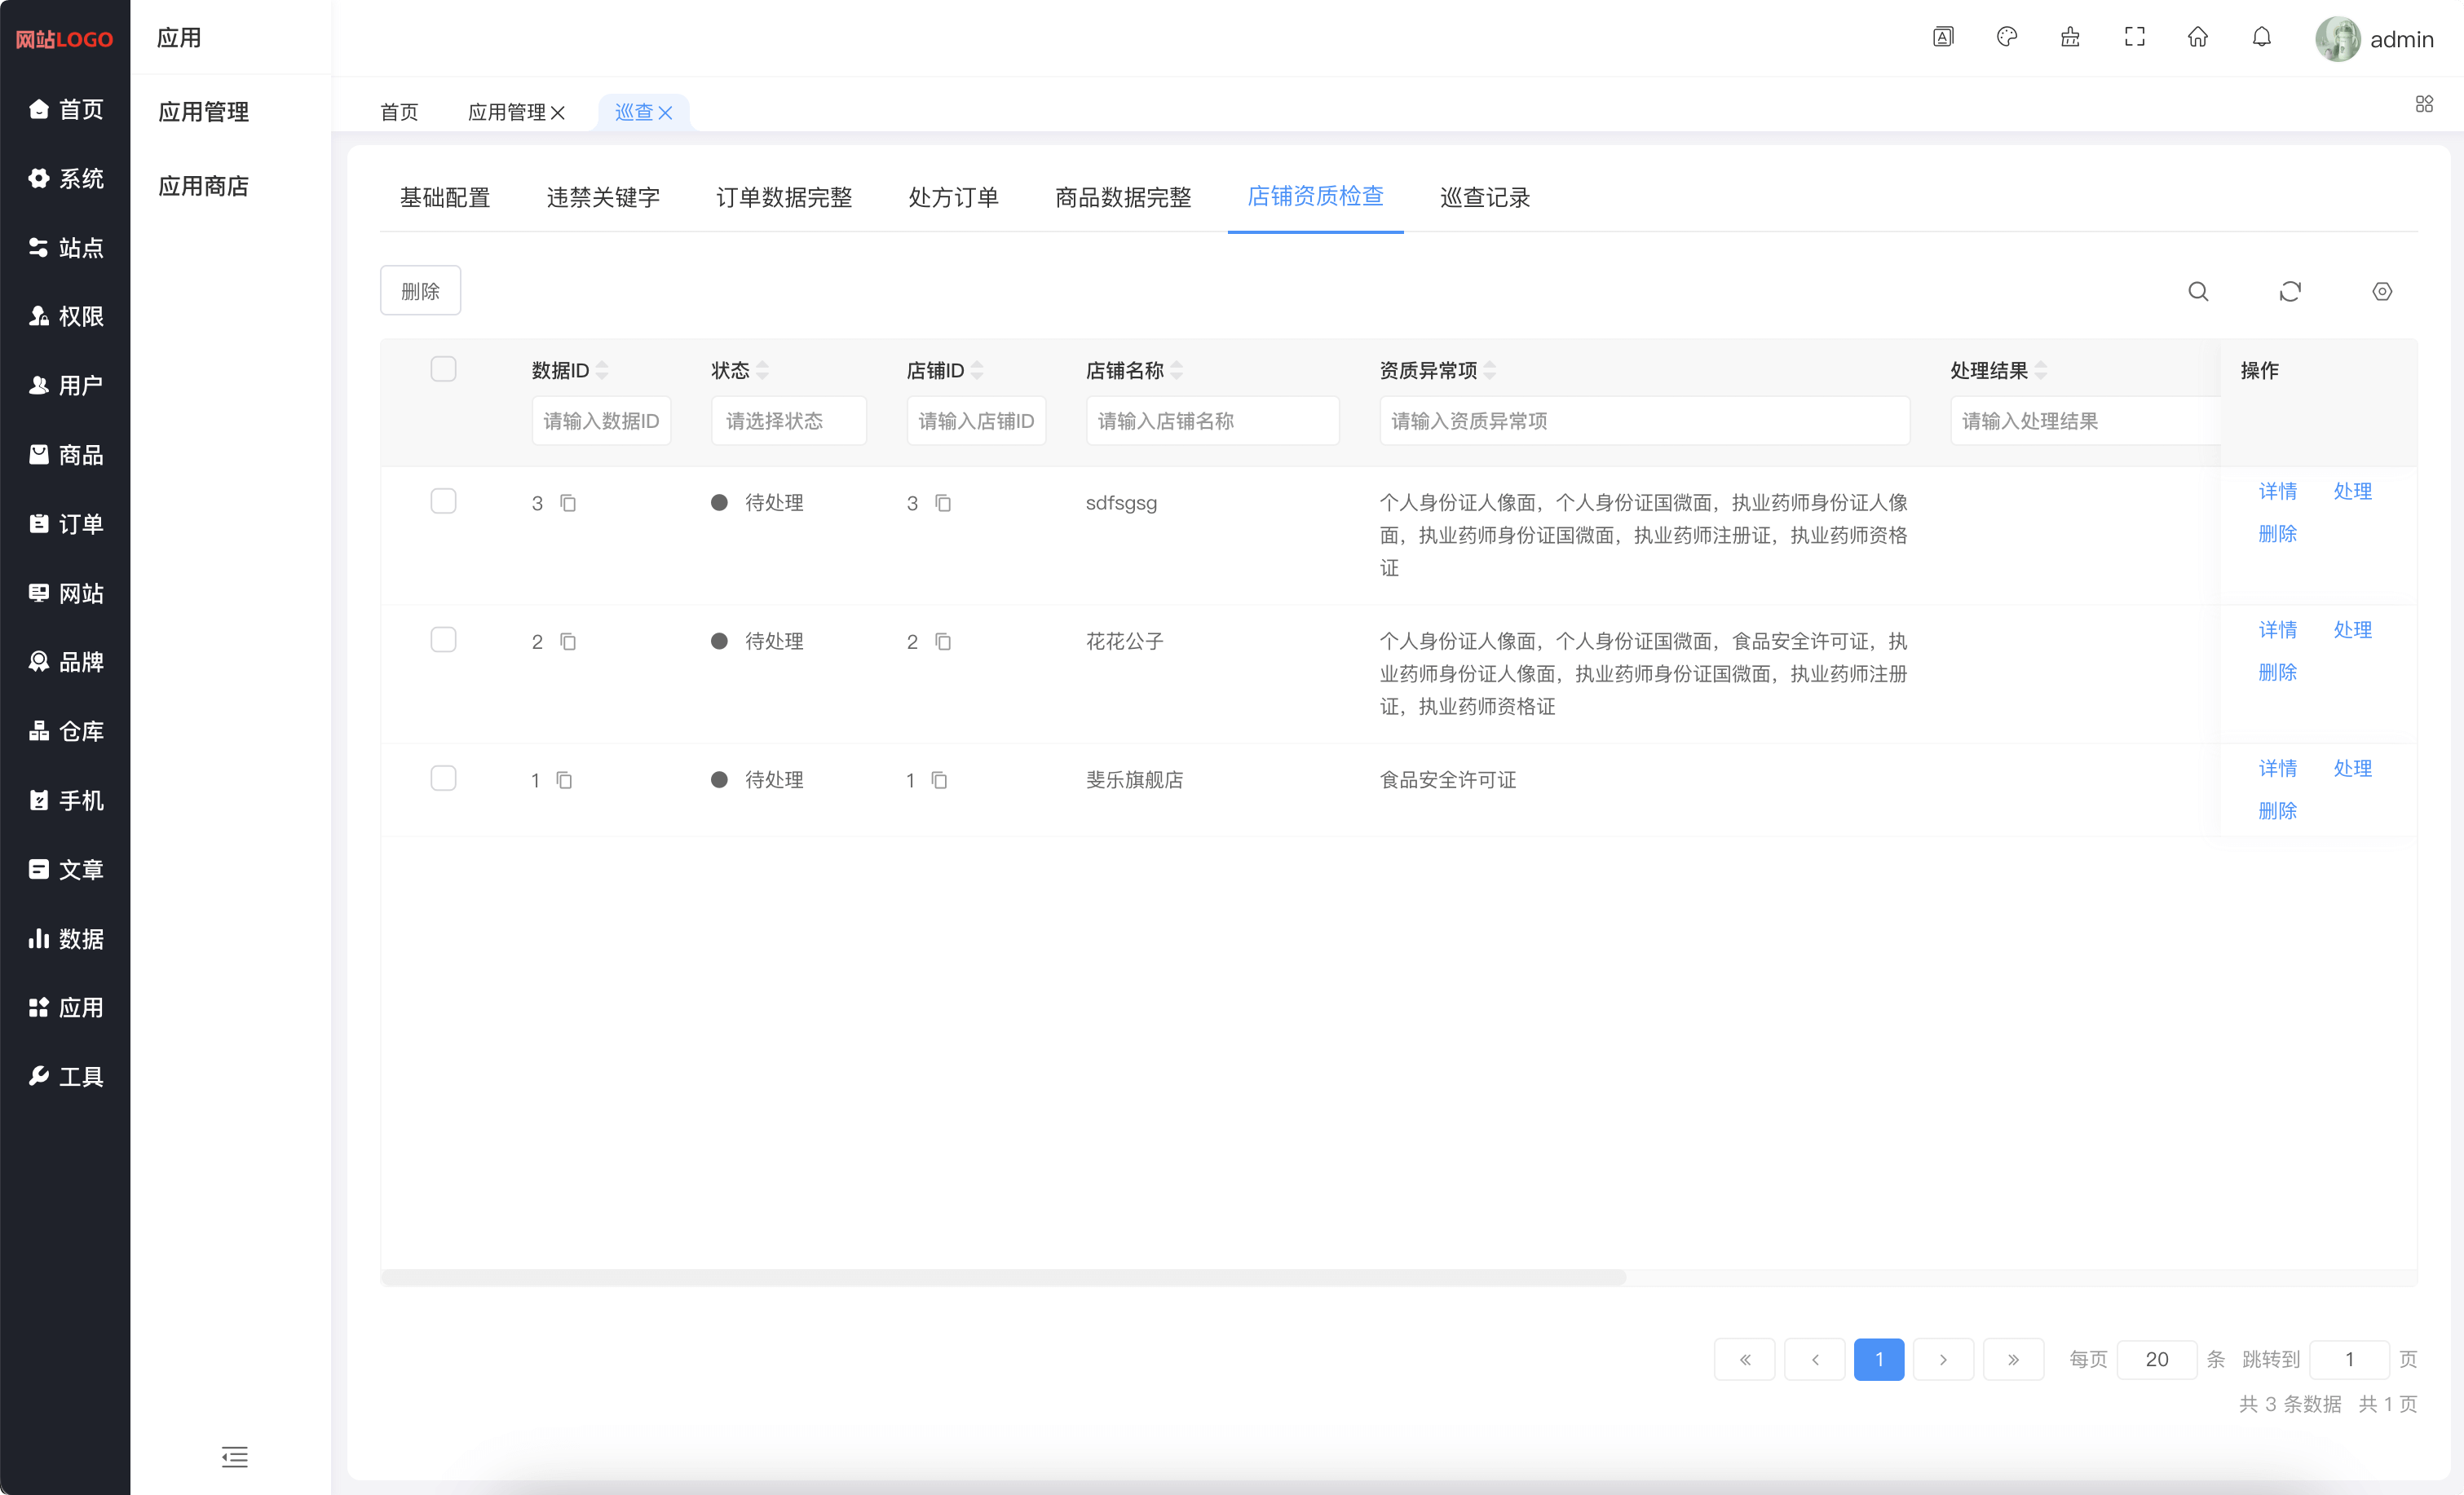Open the 请选择状态 status dropdown filter

point(788,421)
